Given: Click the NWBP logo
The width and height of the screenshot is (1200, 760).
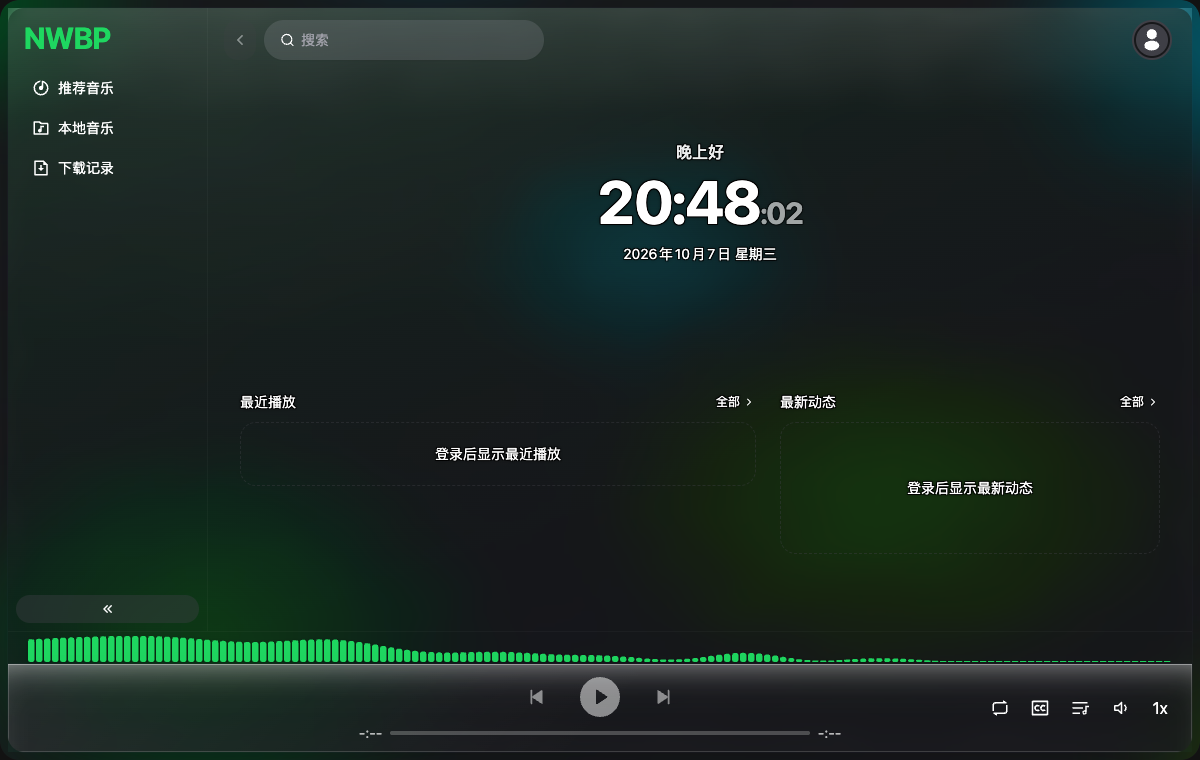Looking at the screenshot, I should point(68,39).
